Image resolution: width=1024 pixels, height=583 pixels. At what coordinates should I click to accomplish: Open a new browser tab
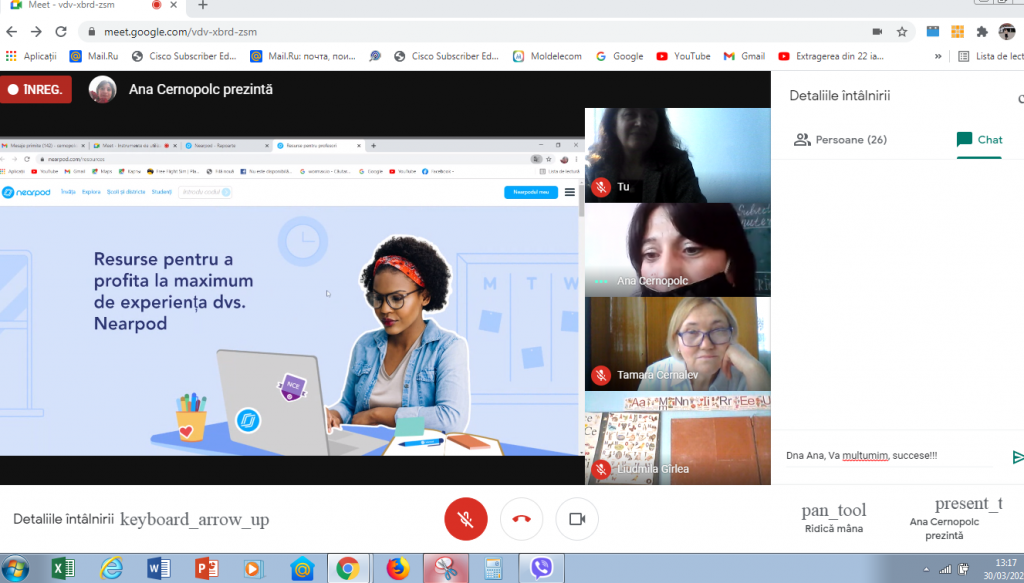pos(203,6)
